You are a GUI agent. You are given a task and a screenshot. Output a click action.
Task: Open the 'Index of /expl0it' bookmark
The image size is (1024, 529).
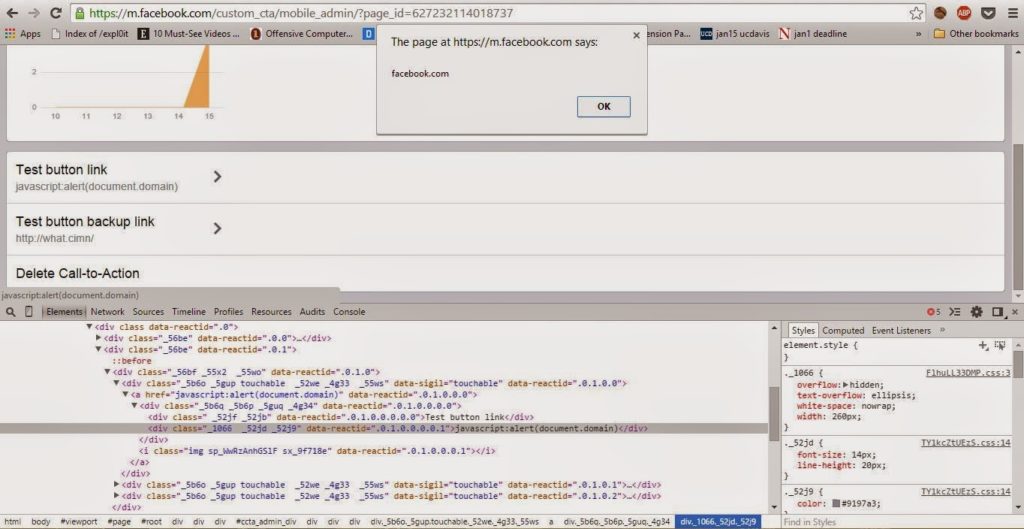pyautogui.click(x=91, y=34)
